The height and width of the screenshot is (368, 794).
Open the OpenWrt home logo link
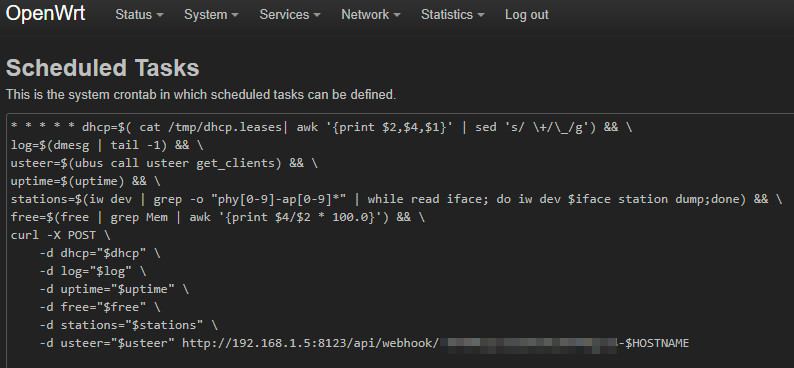pyautogui.click(x=45, y=14)
